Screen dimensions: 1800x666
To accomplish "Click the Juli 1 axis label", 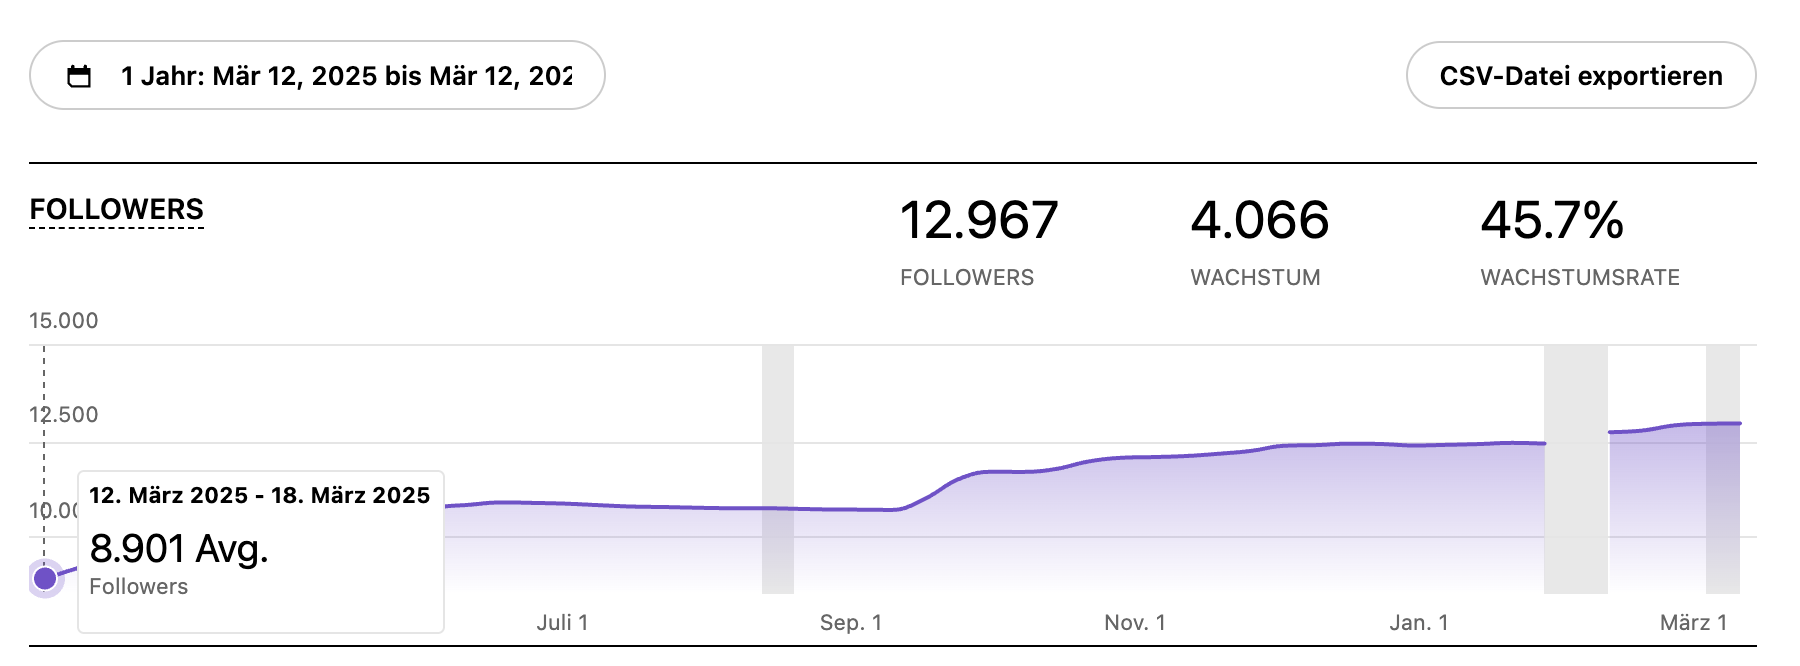I will coord(562,623).
